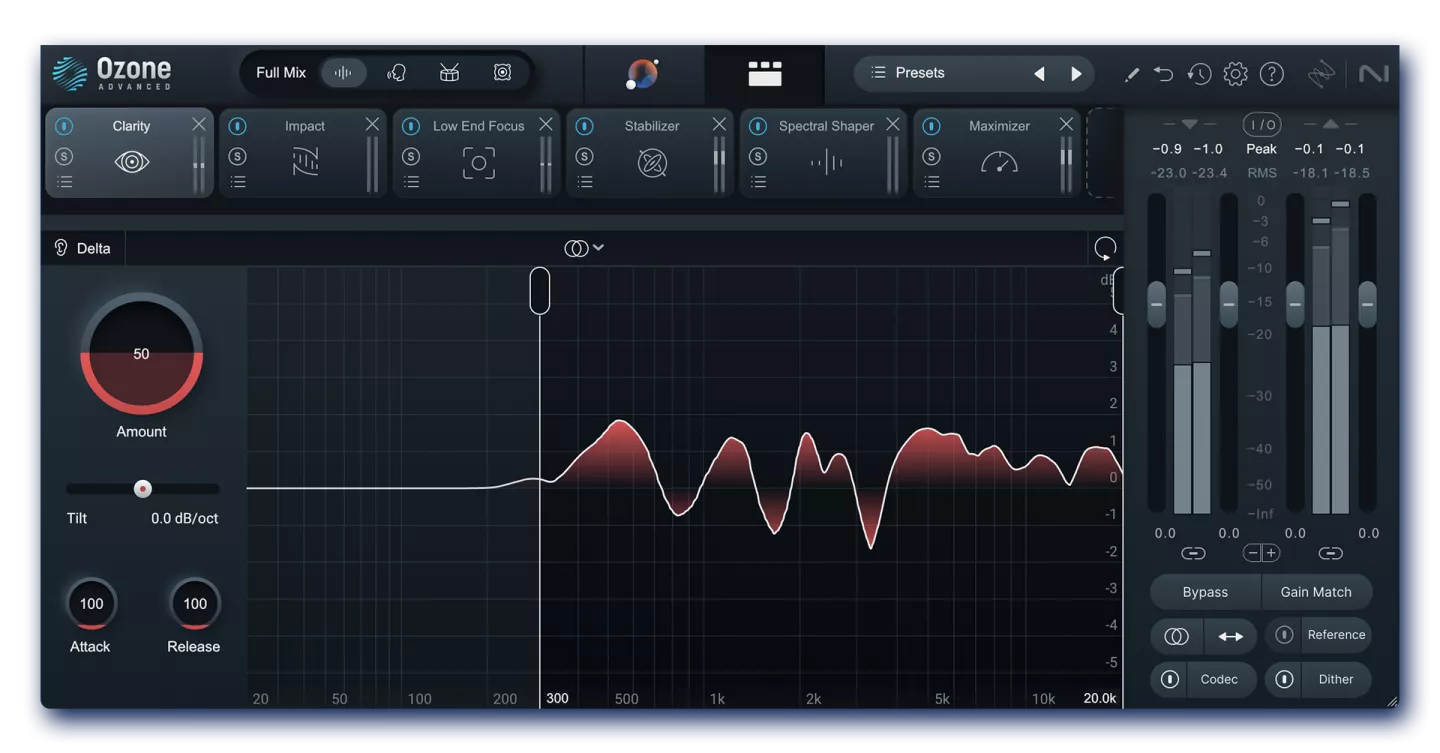This screenshot has width=1440, height=753.
Task: Expand the stereo mode chevron dropdown
Action: (x=598, y=248)
